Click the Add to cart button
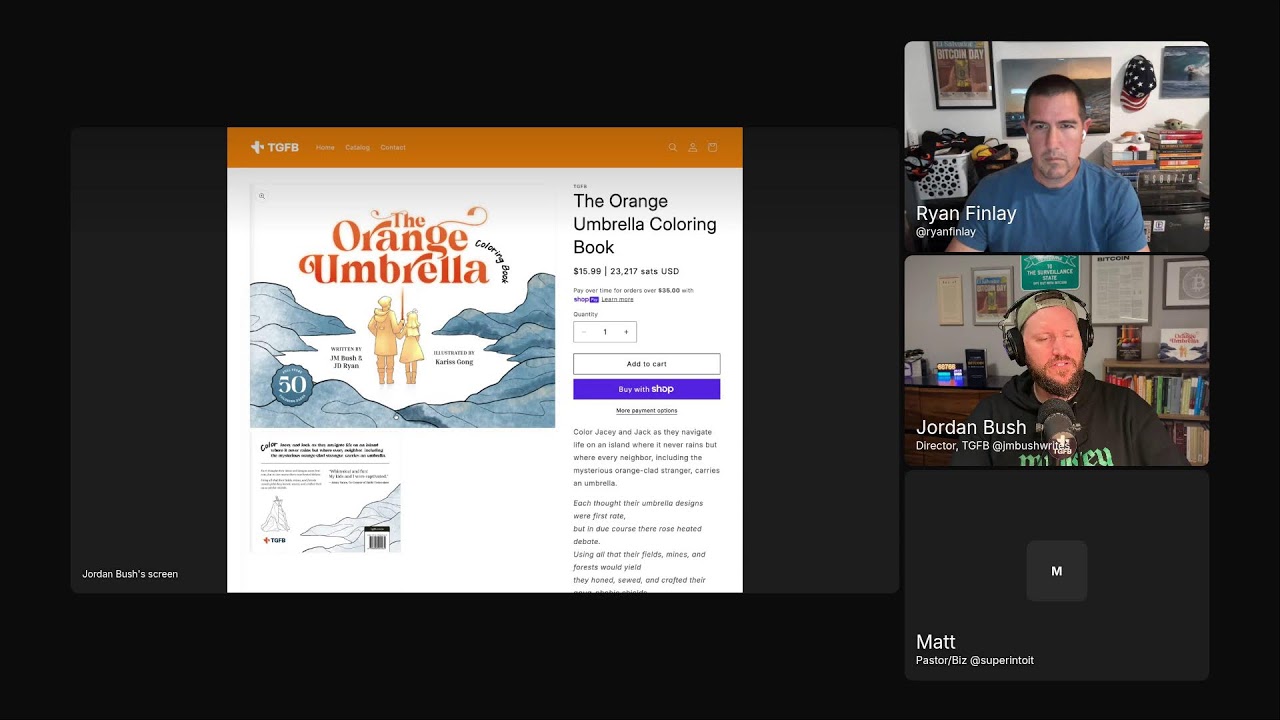1280x720 pixels. 646,364
